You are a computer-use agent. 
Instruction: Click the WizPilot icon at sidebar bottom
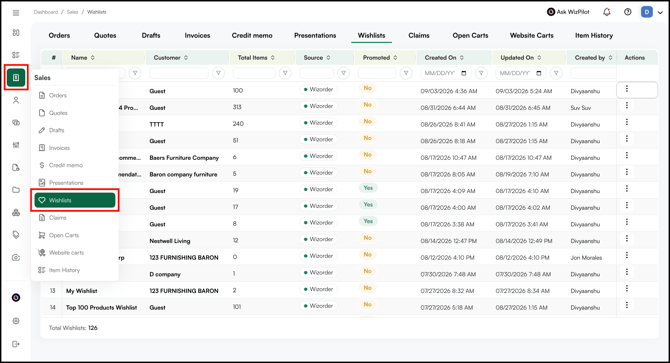[16, 298]
